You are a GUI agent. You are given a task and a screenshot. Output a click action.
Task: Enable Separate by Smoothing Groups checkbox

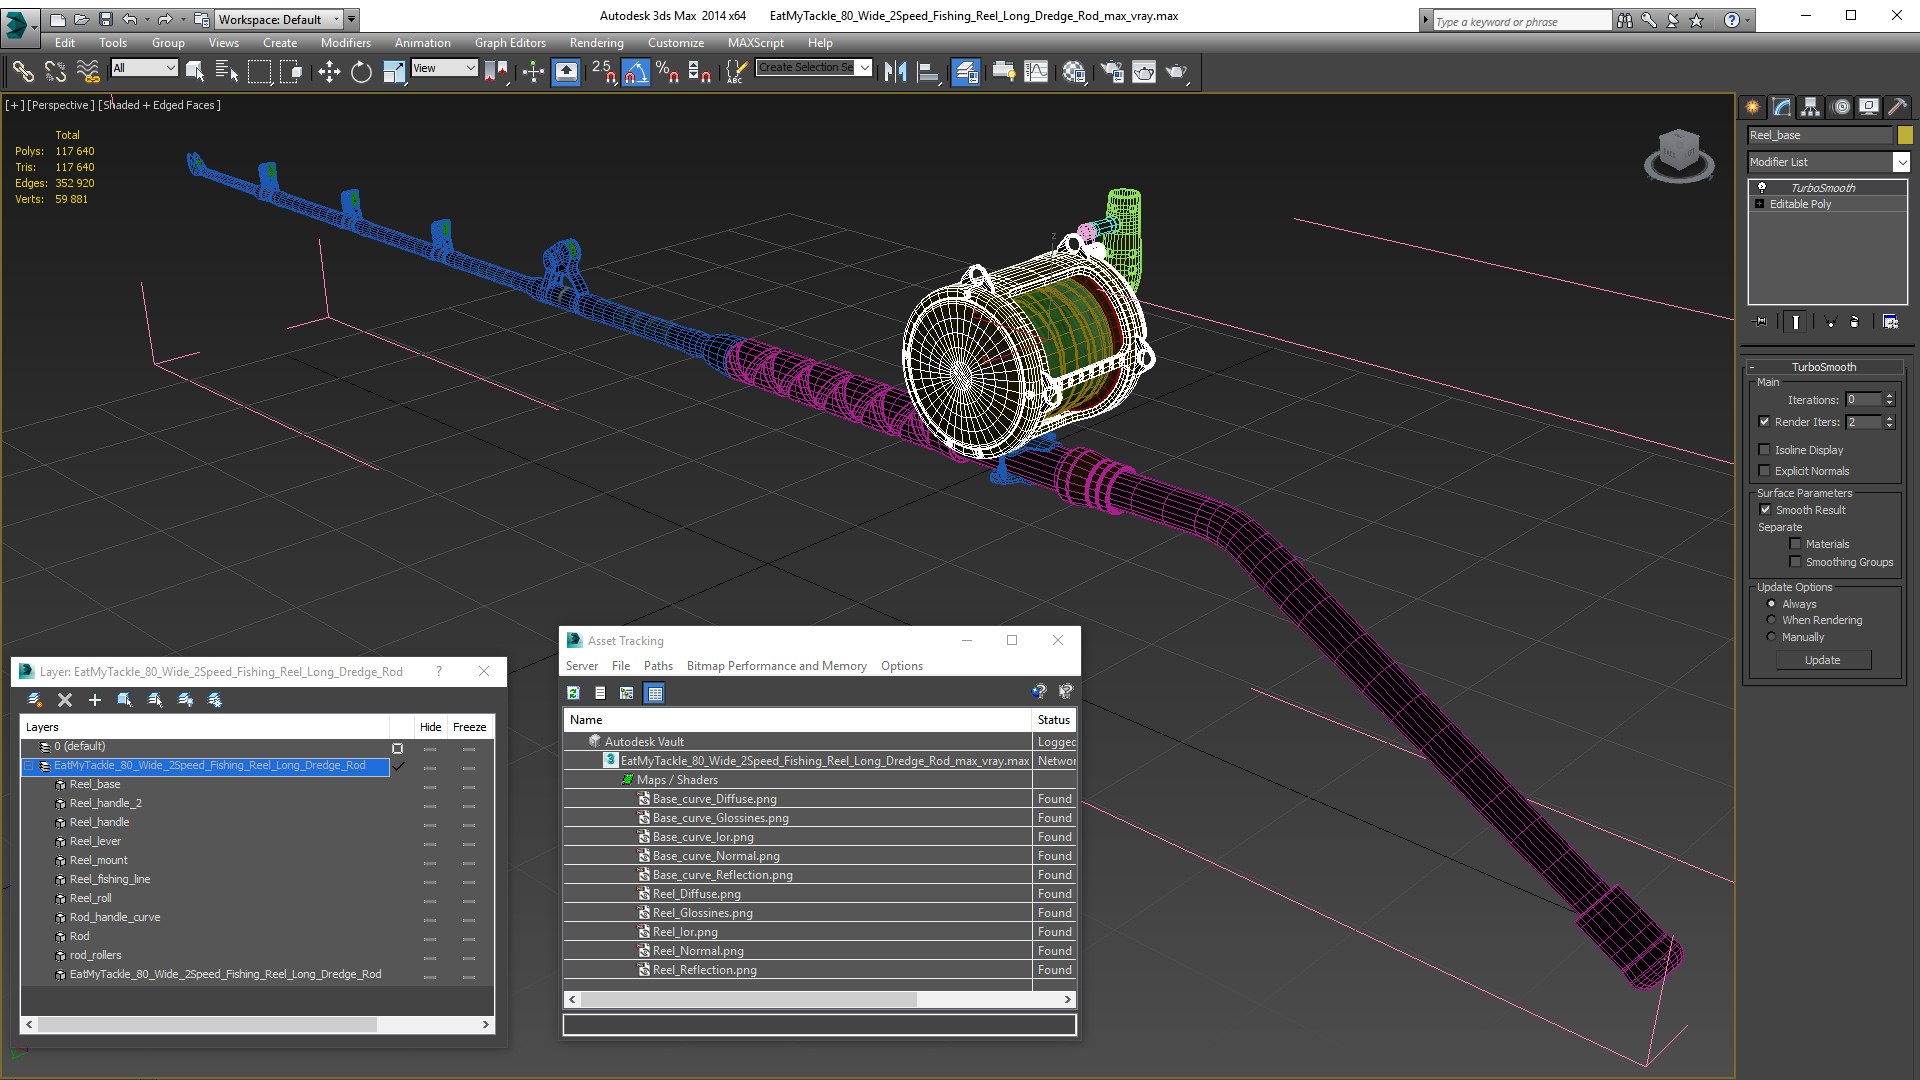point(1795,562)
